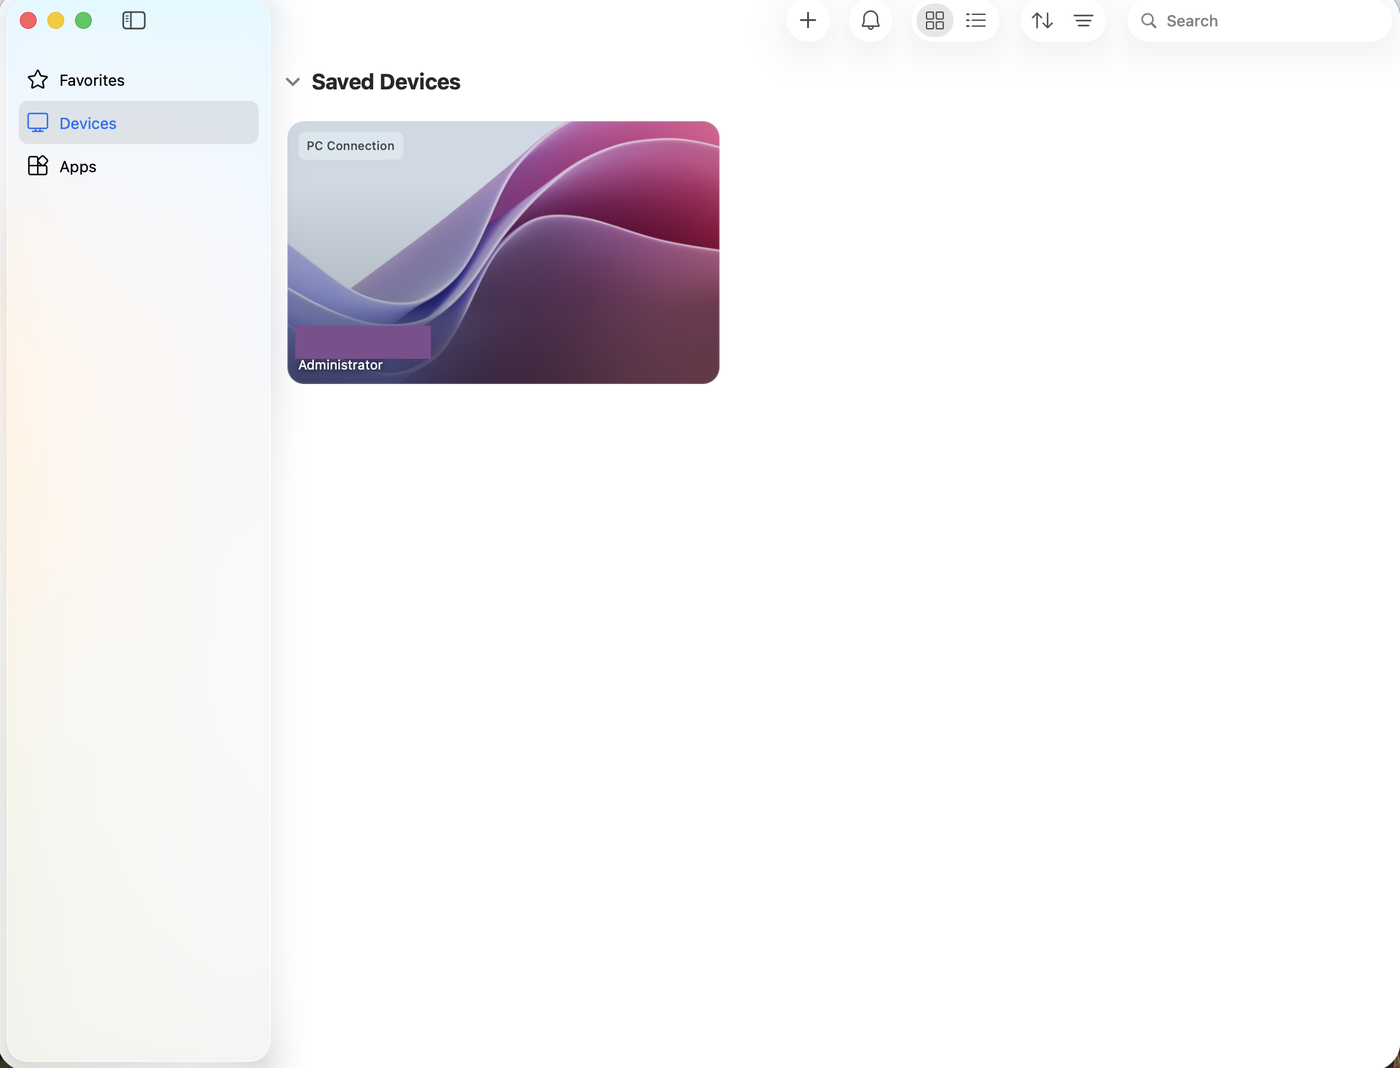Click the Apps grid icon
The image size is (1400, 1068).
pyautogui.click(x=38, y=166)
